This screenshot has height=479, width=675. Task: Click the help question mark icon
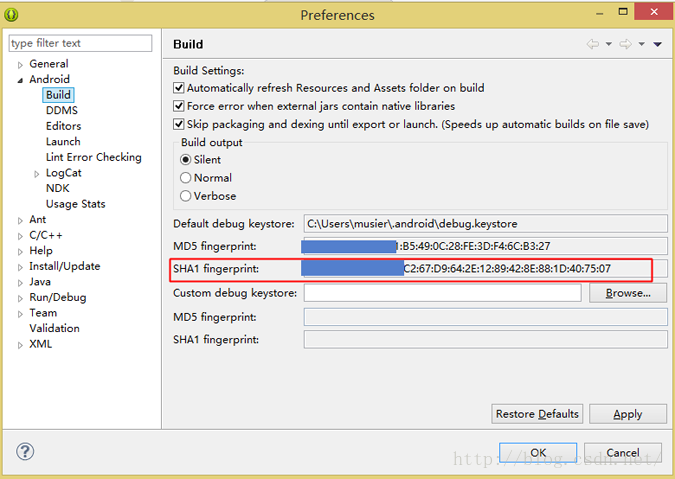(25, 452)
